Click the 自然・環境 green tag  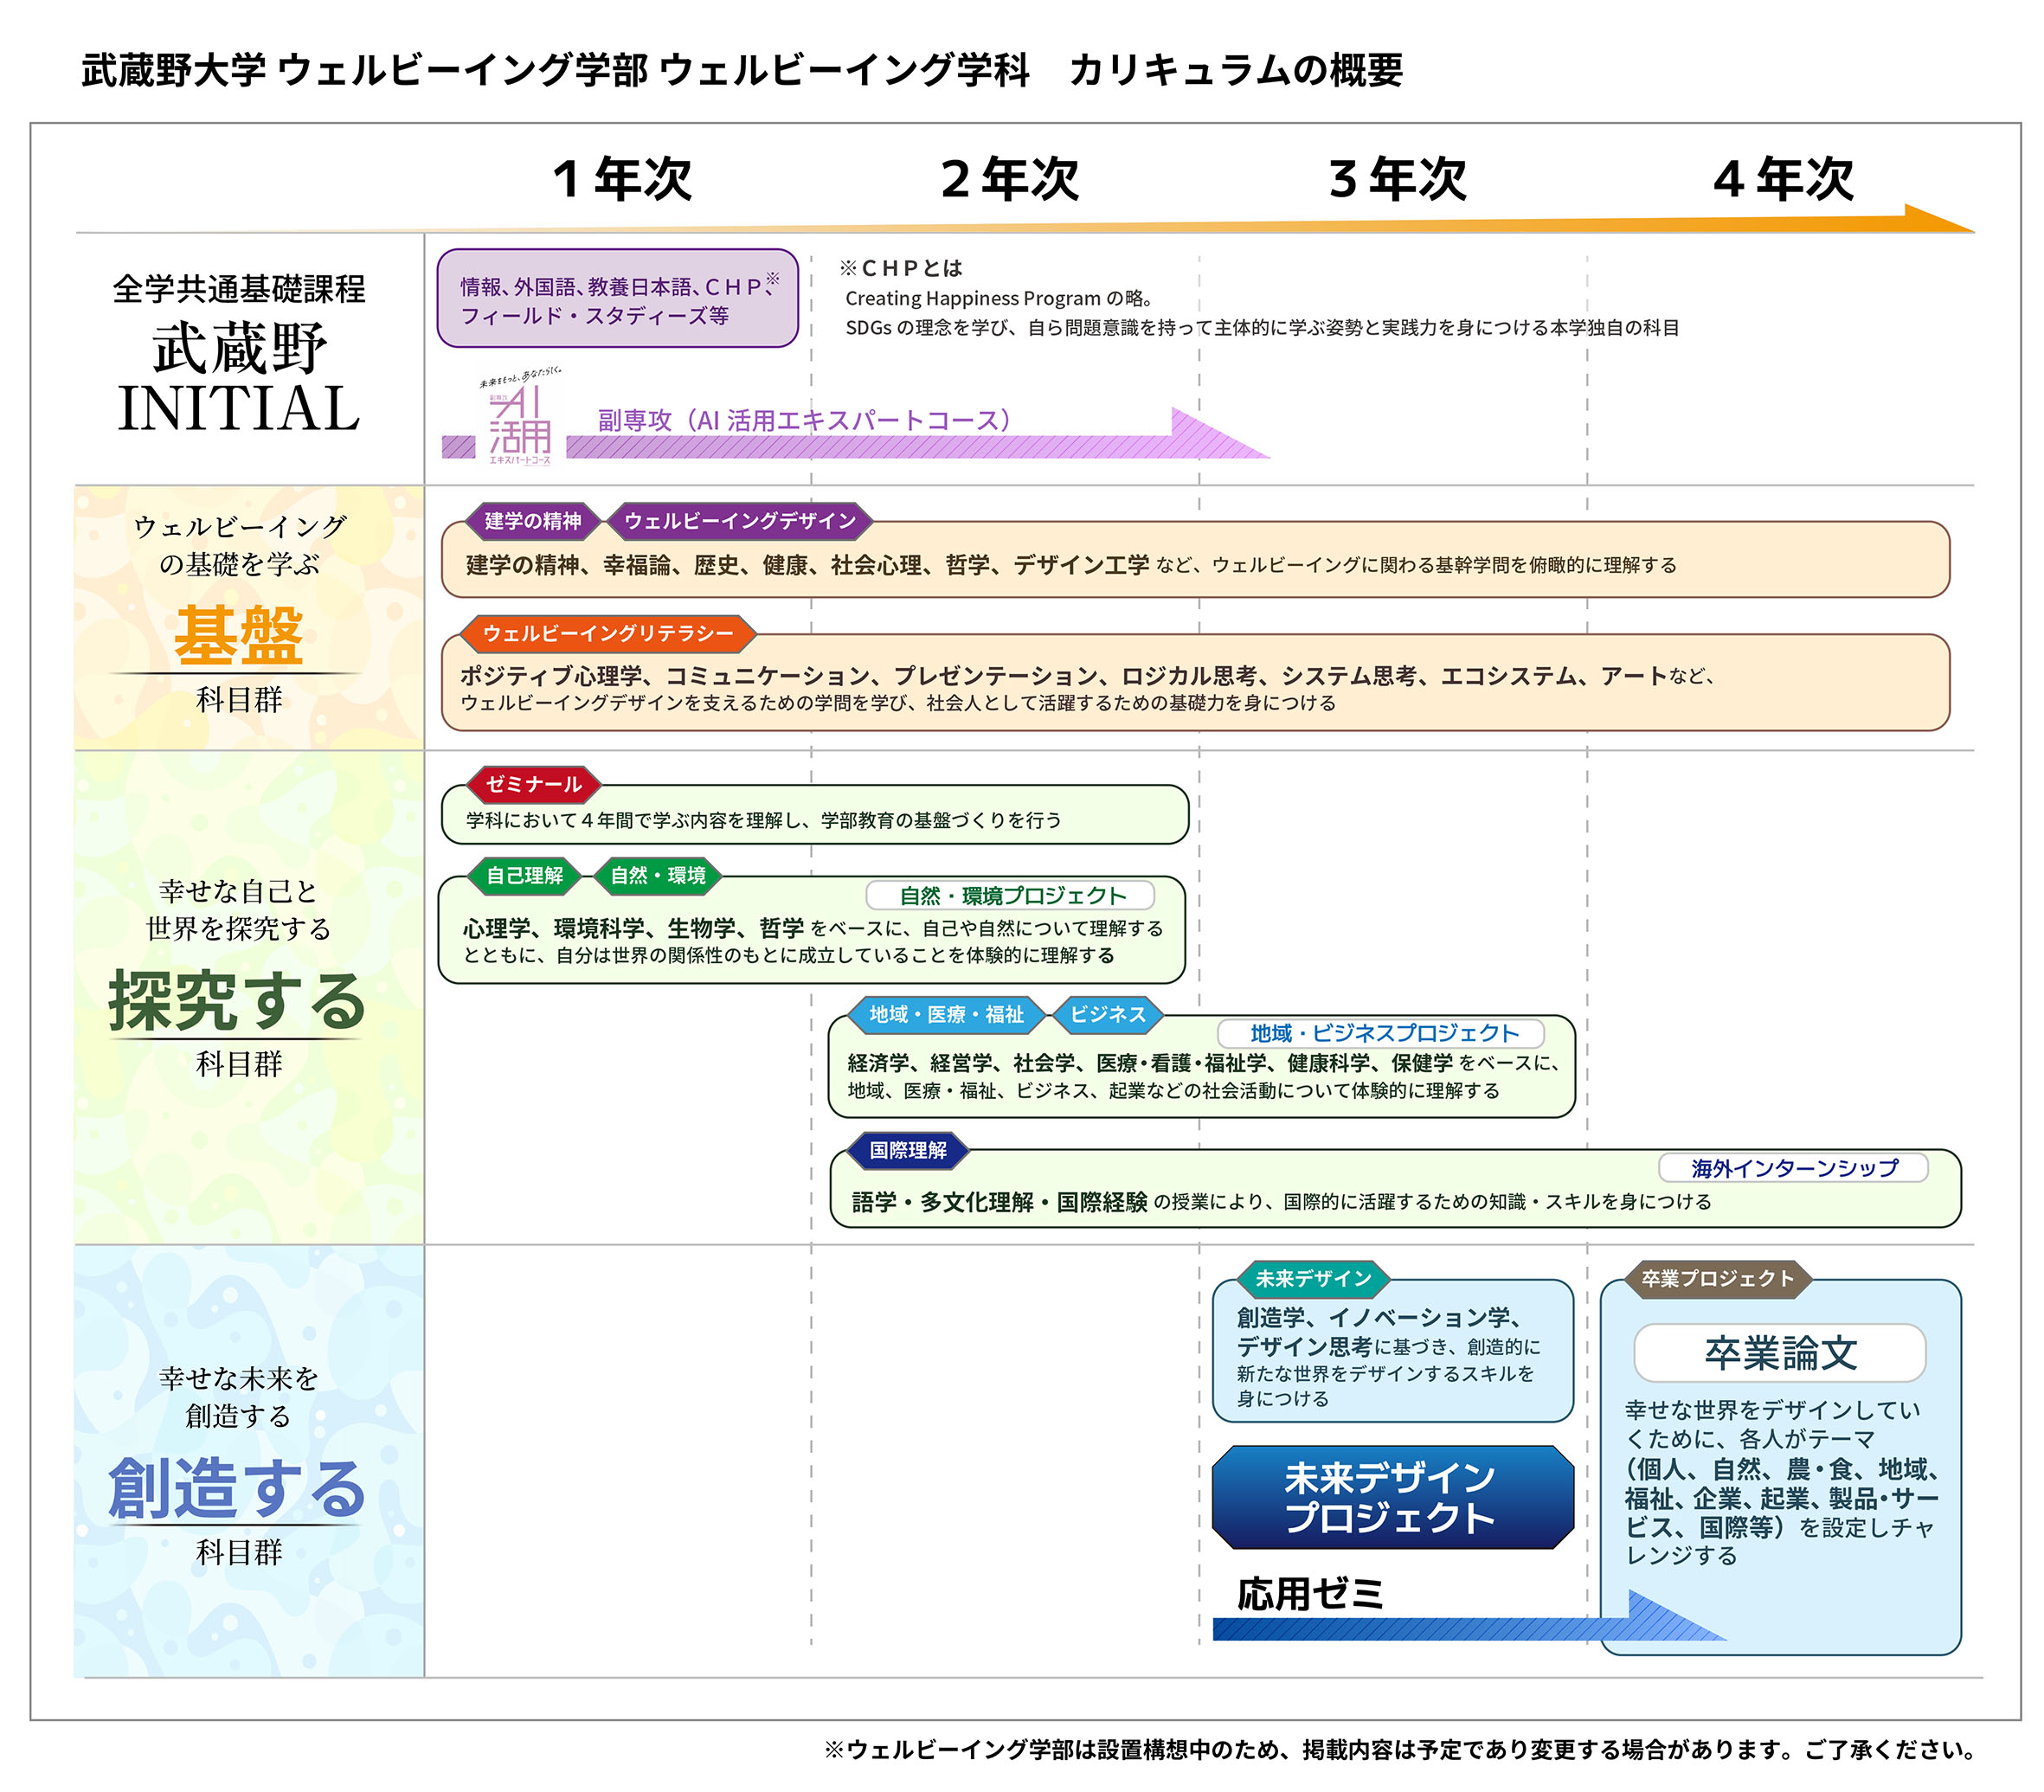658,876
